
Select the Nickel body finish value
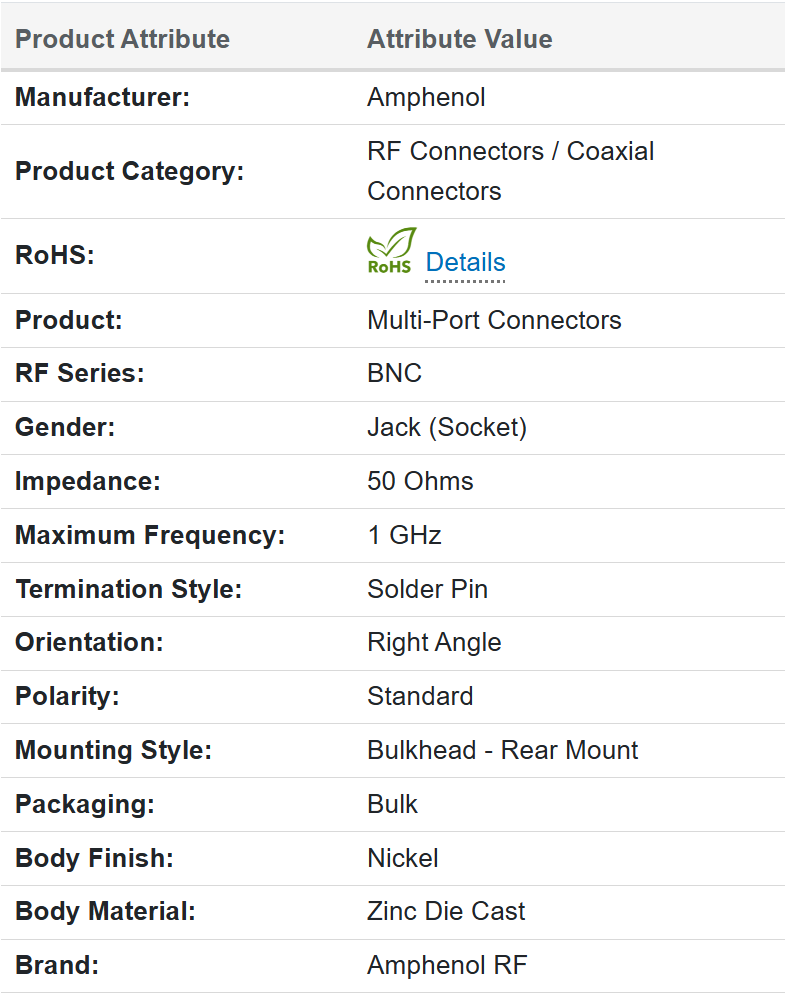click(x=402, y=859)
